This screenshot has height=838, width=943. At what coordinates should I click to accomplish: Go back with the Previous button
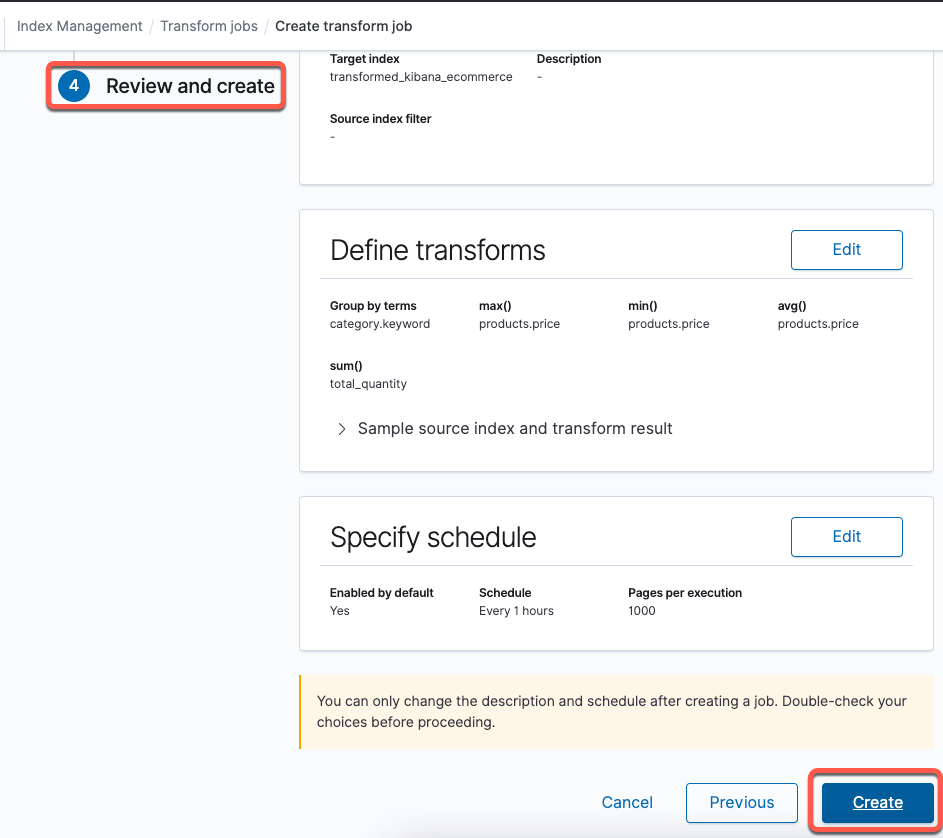742,803
